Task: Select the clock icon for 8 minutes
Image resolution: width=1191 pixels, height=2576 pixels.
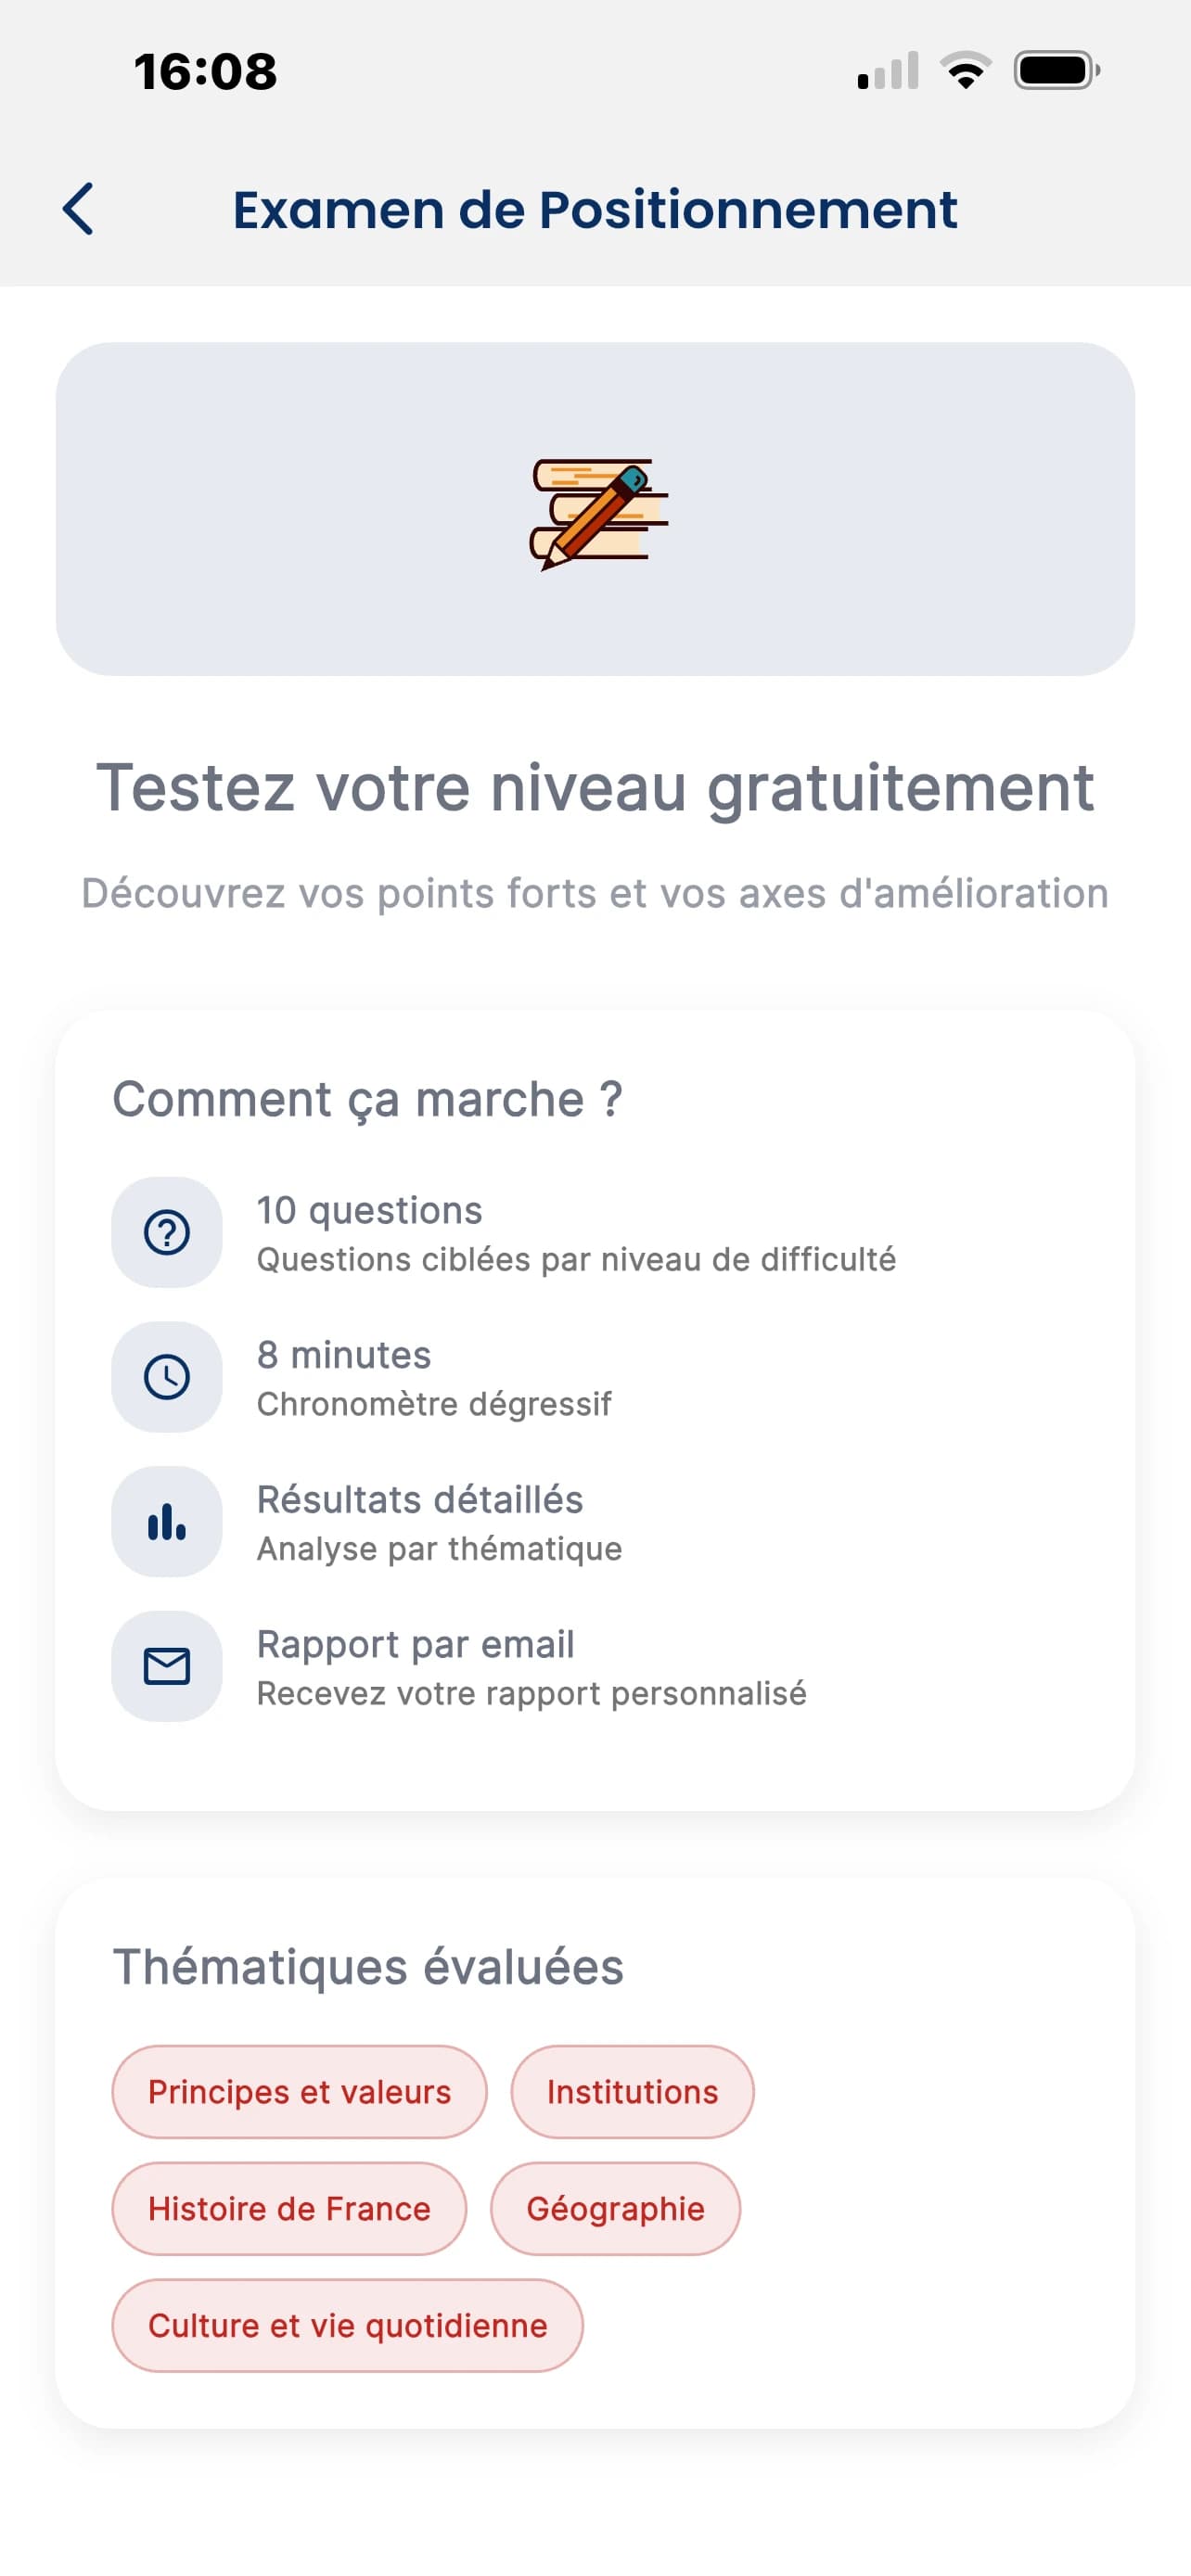Action: click(x=166, y=1376)
